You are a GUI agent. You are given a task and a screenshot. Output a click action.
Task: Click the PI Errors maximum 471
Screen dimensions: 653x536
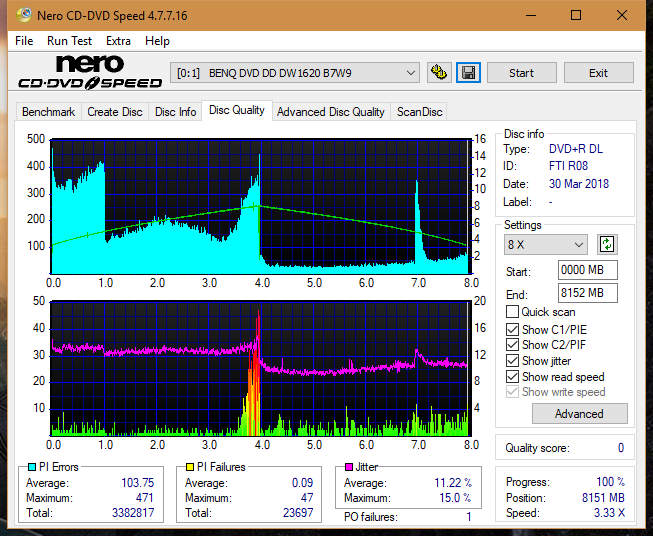click(145, 498)
